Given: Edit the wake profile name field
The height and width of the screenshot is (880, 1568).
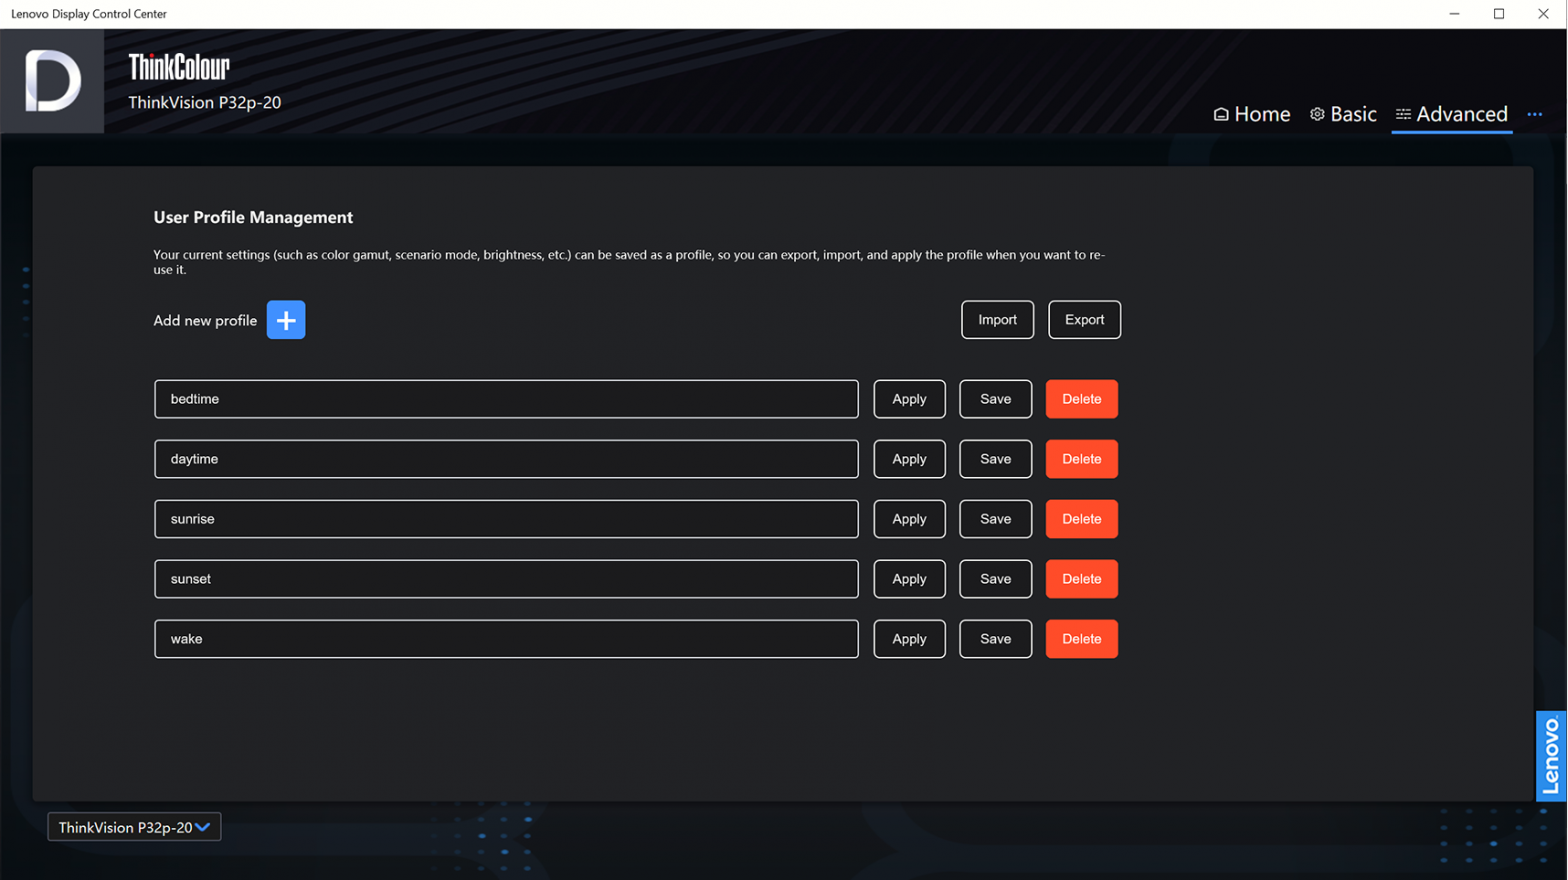Looking at the screenshot, I should pyautogui.click(x=506, y=639).
